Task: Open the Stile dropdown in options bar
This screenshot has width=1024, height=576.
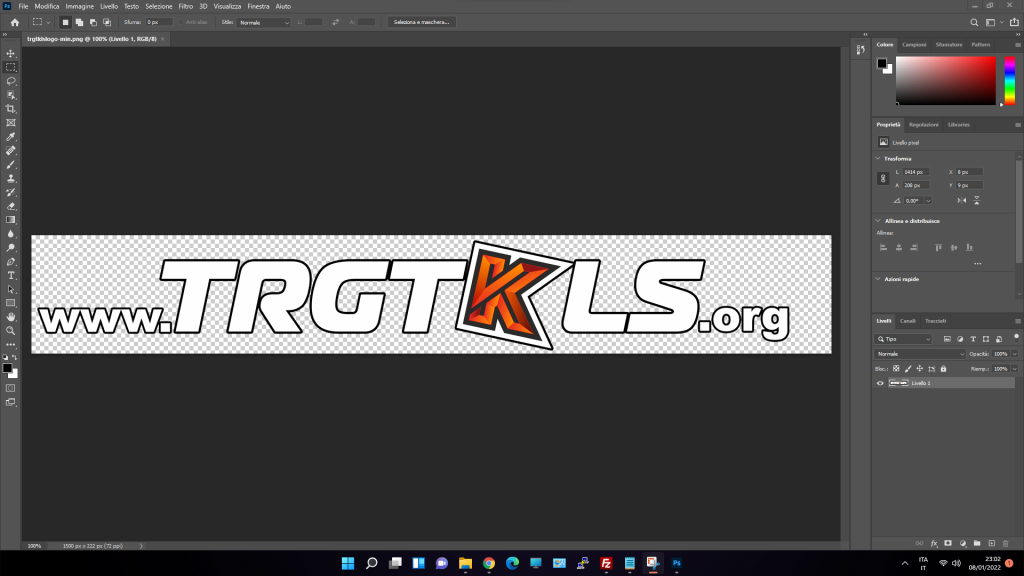Action: point(264,21)
